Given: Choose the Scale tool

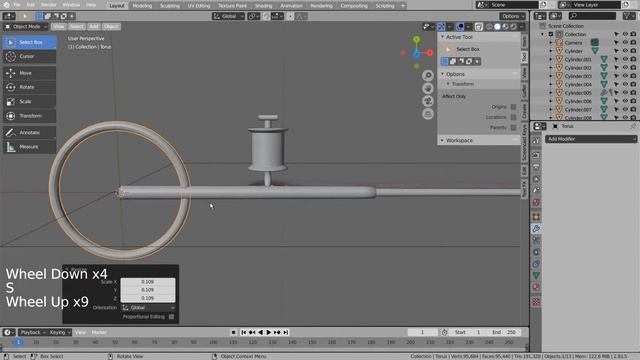Looking at the screenshot, I should pos(29,101).
